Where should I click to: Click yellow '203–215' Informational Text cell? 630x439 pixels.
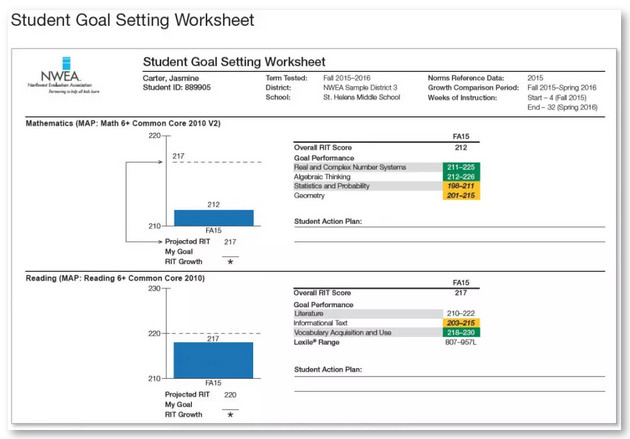click(x=461, y=323)
